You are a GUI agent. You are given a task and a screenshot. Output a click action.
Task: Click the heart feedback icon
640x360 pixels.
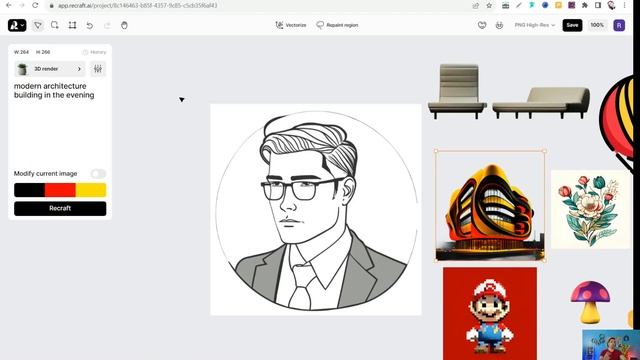482,25
